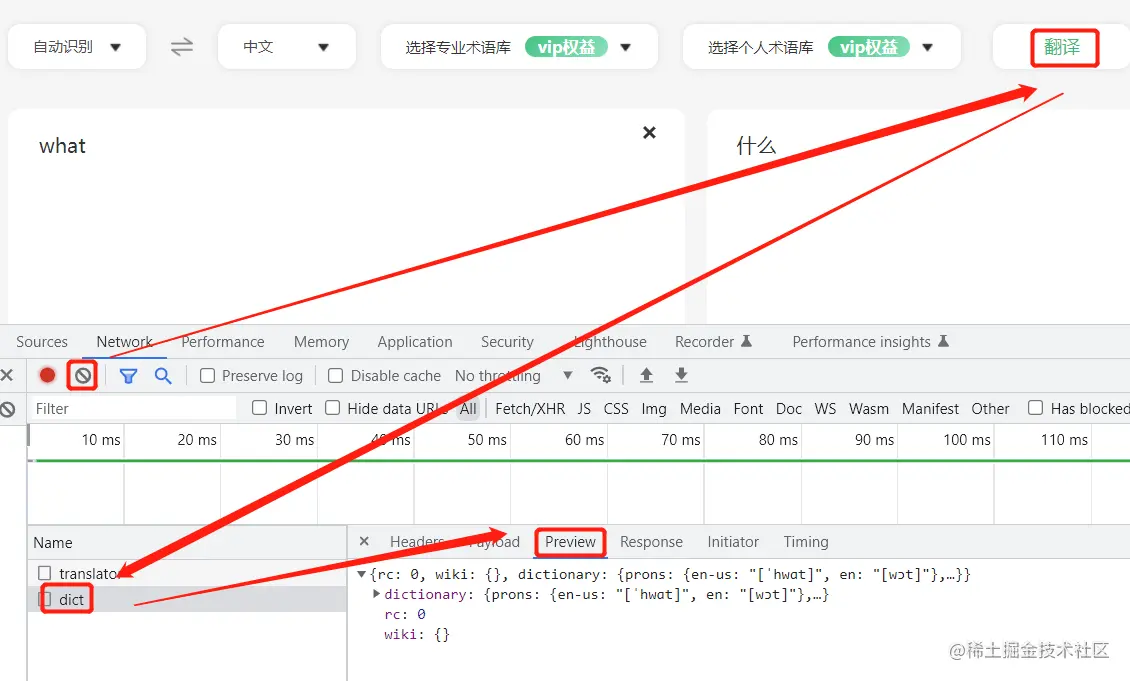
Task: Click the 翻译 translate button
Action: click(x=1063, y=48)
